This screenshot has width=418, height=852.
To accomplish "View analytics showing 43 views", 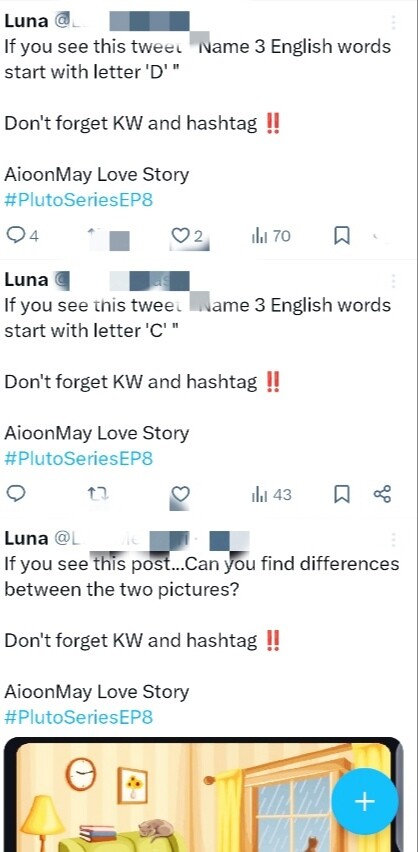I will 271,494.
